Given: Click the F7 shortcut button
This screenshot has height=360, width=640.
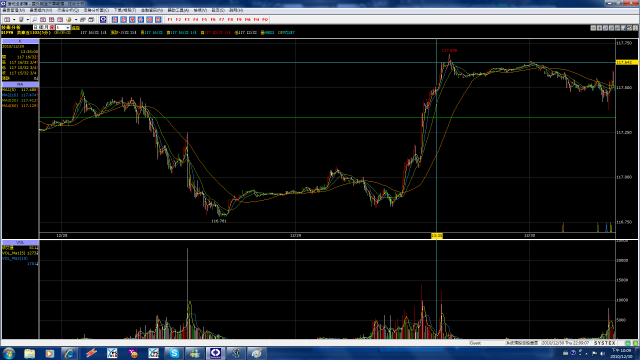Looking at the screenshot, I should [x=221, y=19].
